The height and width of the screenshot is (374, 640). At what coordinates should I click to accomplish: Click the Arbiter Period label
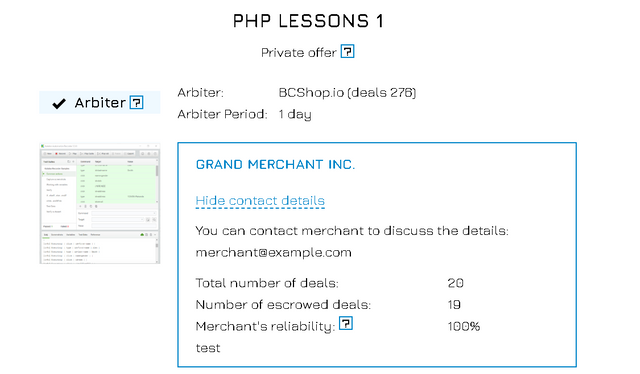pos(222,114)
